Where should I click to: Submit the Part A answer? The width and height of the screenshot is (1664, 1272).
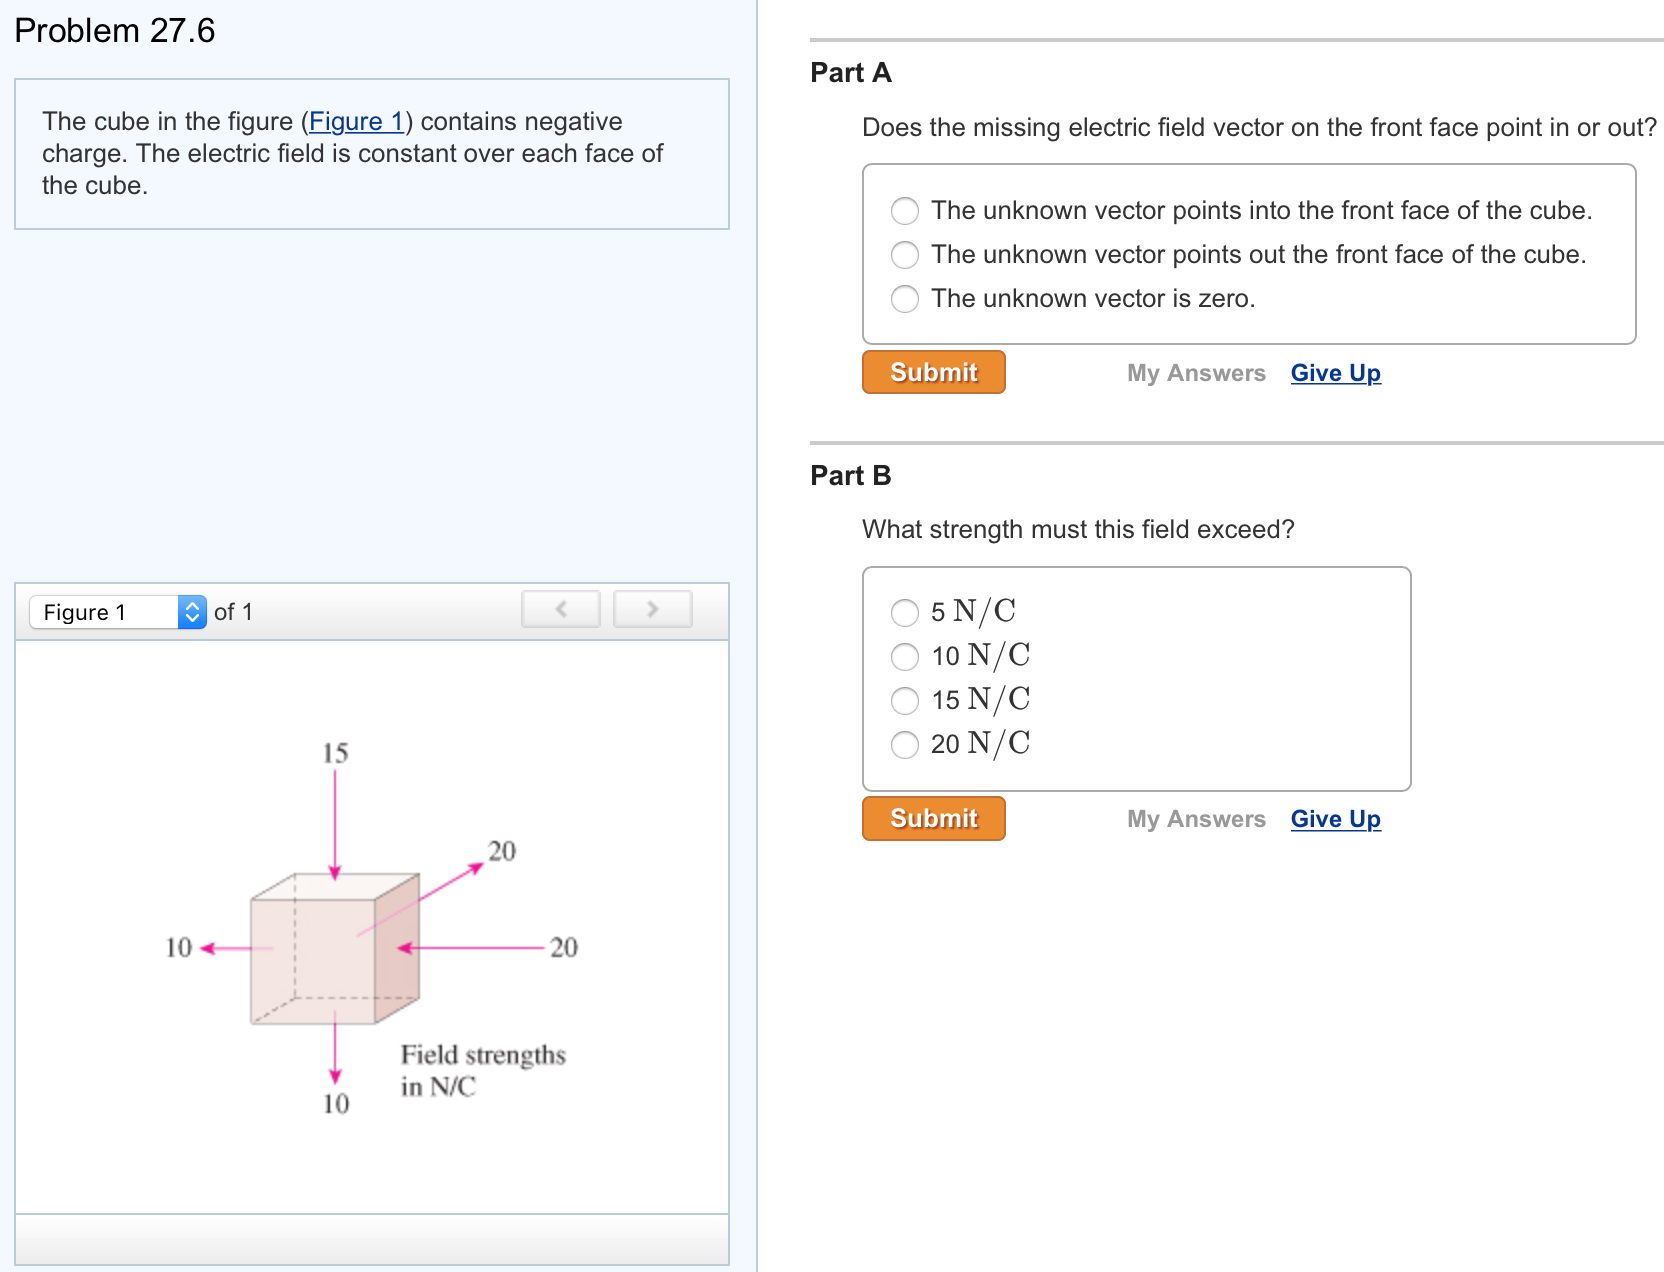(x=932, y=372)
